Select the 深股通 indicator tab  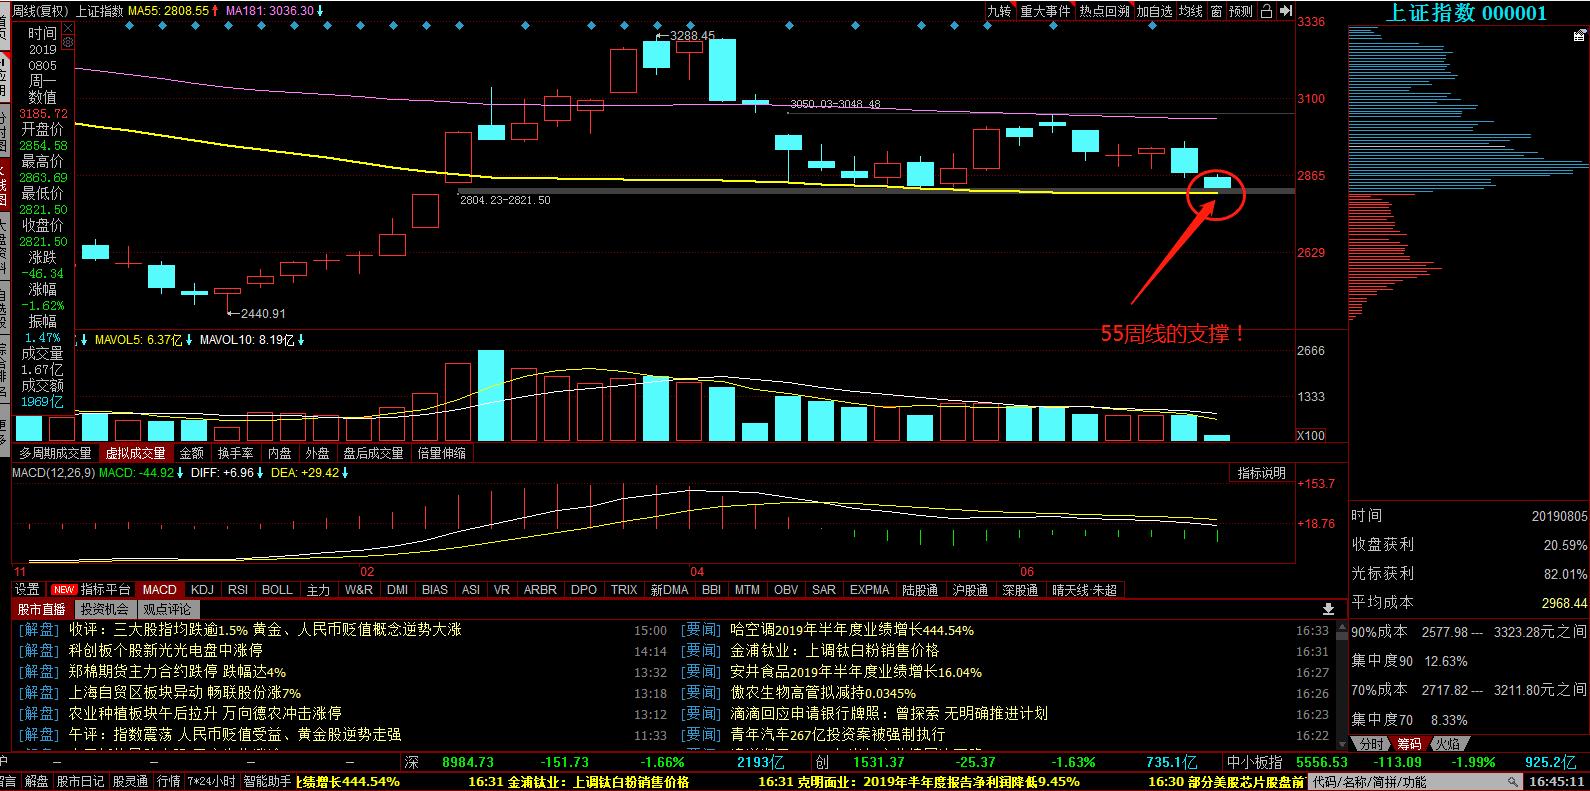pyautogui.click(x=1019, y=590)
